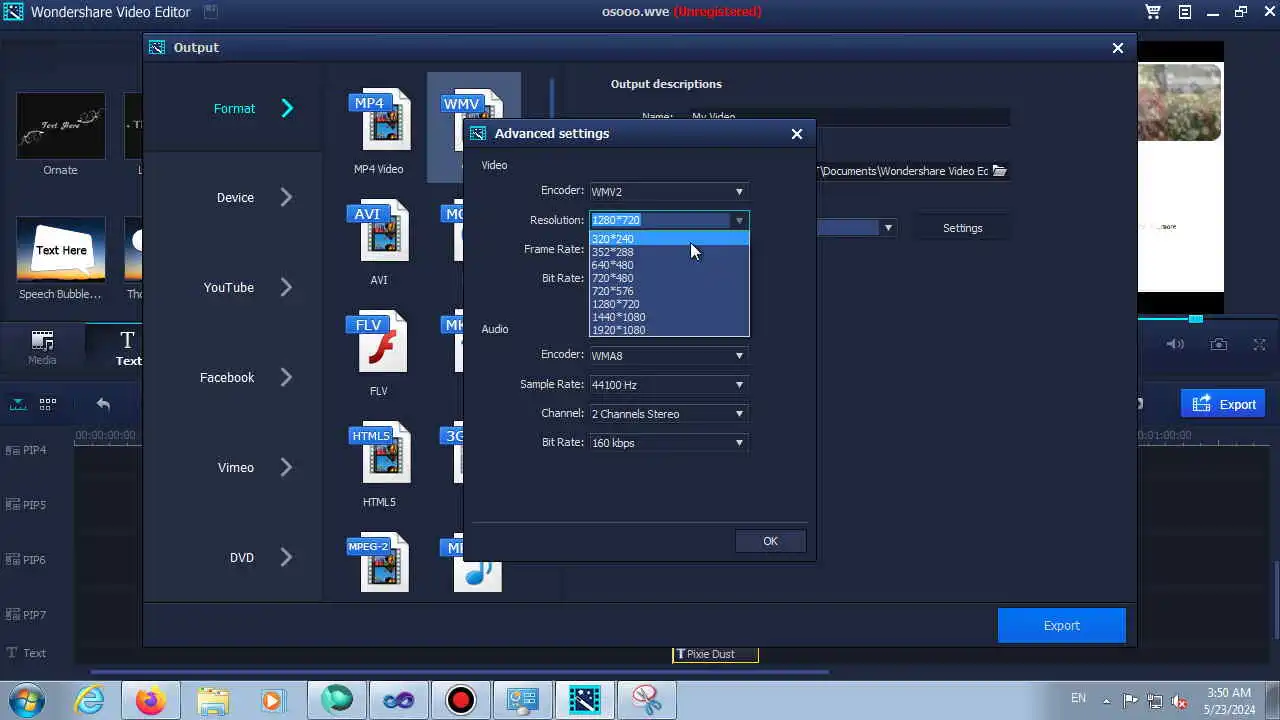Open the file explorer folder in taskbar
Screen dimensions: 1280x720
[213, 701]
